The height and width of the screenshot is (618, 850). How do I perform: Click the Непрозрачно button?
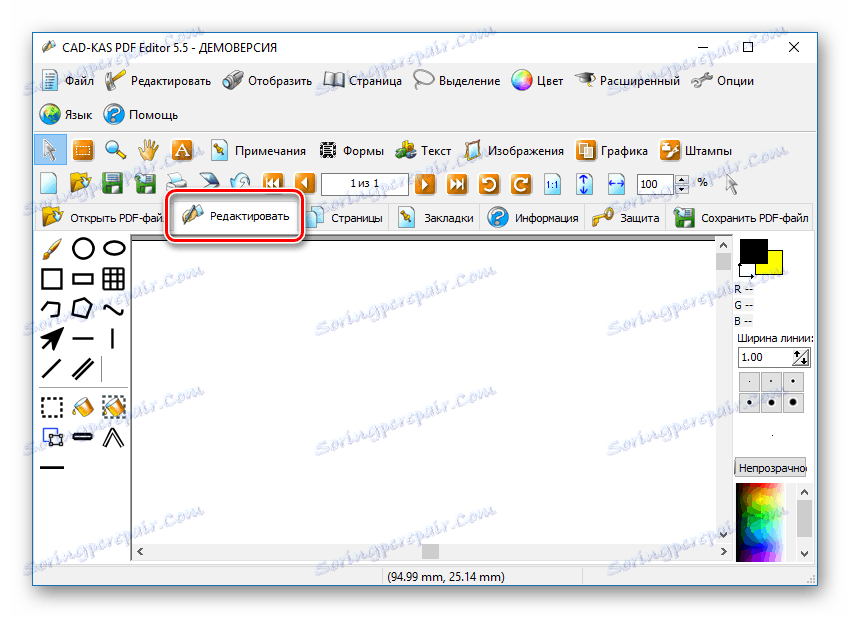[771, 468]
